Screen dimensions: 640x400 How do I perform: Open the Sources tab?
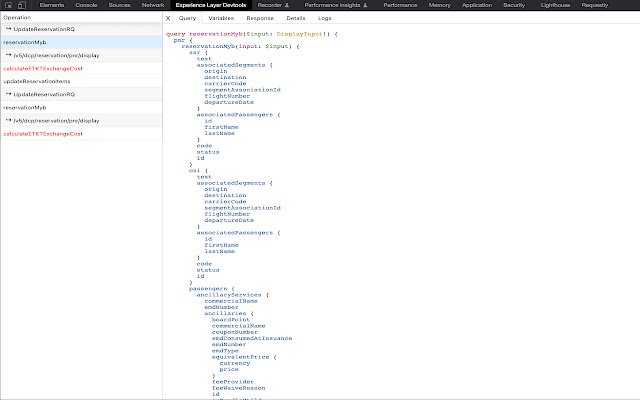pos(119,5)
